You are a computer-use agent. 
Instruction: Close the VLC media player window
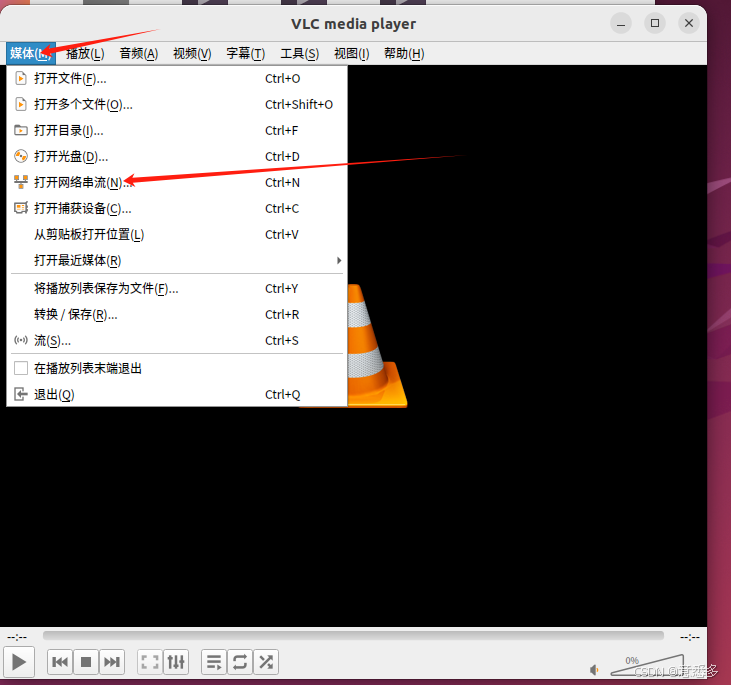click(x=689, y=23)
